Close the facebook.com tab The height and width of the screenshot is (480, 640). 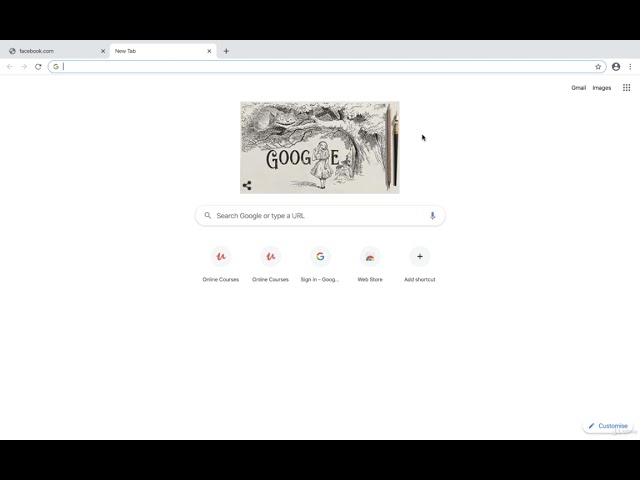[103, 51]
